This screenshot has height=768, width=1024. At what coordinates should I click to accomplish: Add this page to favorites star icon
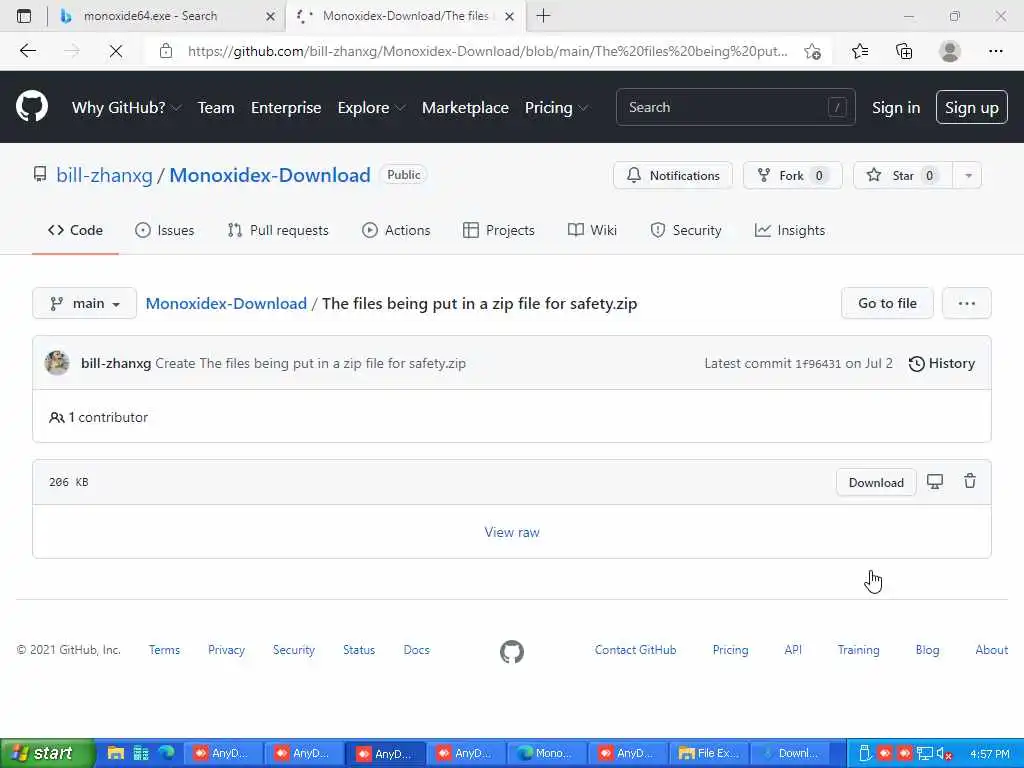click(812, 51)
